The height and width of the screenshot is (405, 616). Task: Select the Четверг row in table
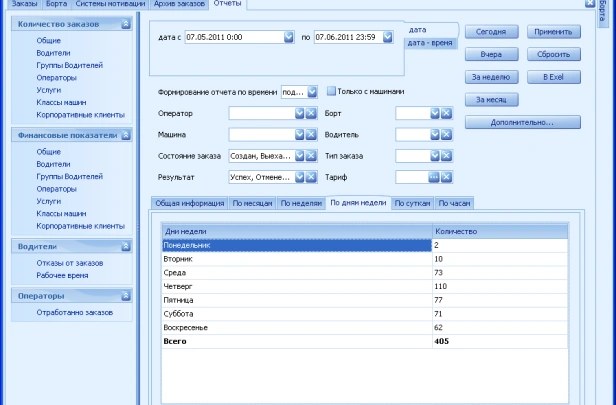pos(295,286)
